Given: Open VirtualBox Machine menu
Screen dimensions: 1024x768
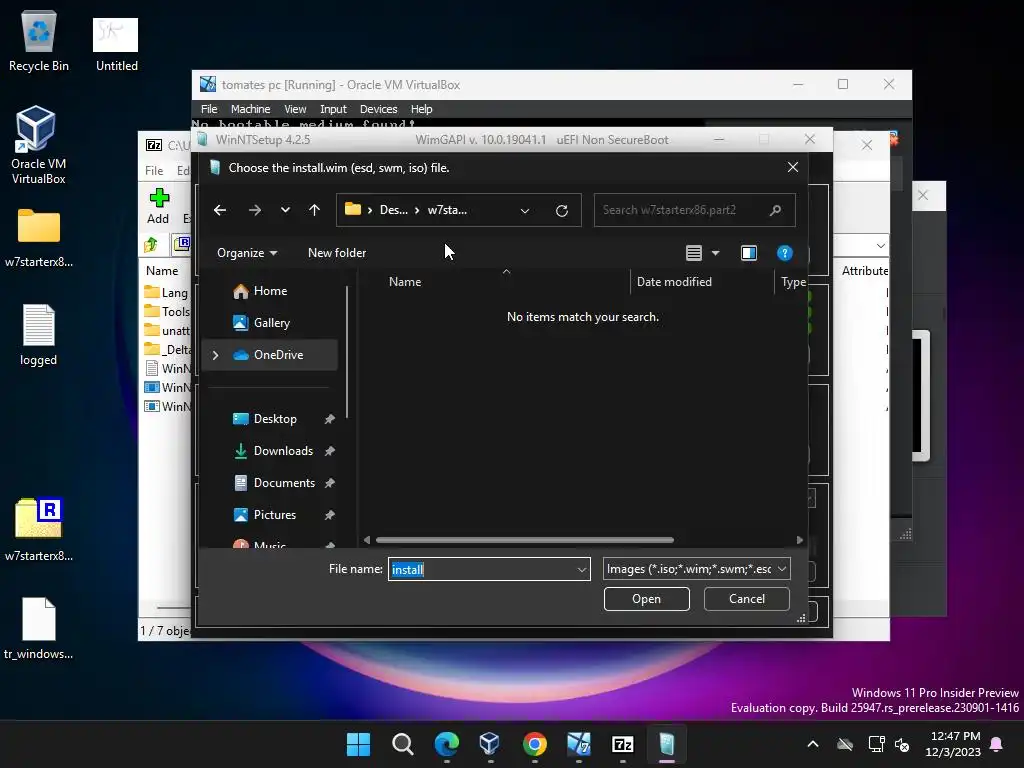Looking at the screenshot, I should [250, 109].
